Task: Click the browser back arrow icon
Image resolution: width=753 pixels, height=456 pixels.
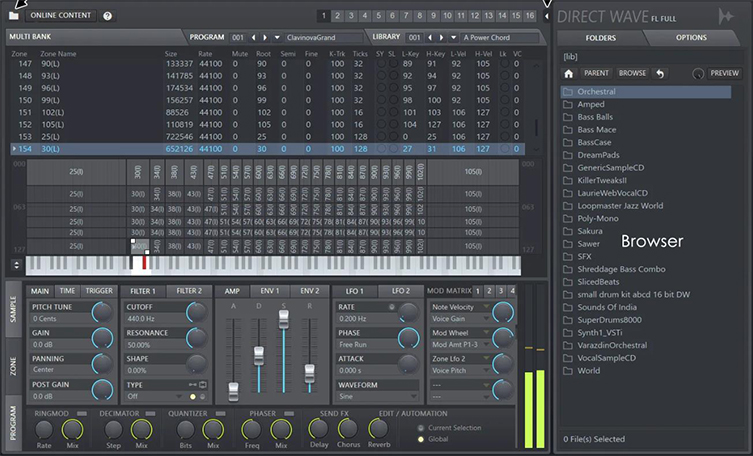Action: [660, 74]
